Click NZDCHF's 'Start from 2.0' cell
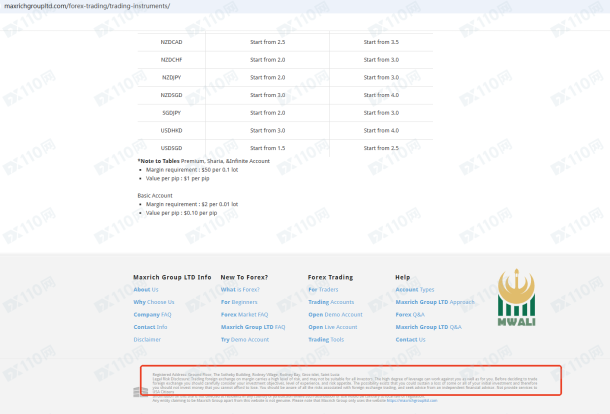The image size is (610, 414). point(268,60)
